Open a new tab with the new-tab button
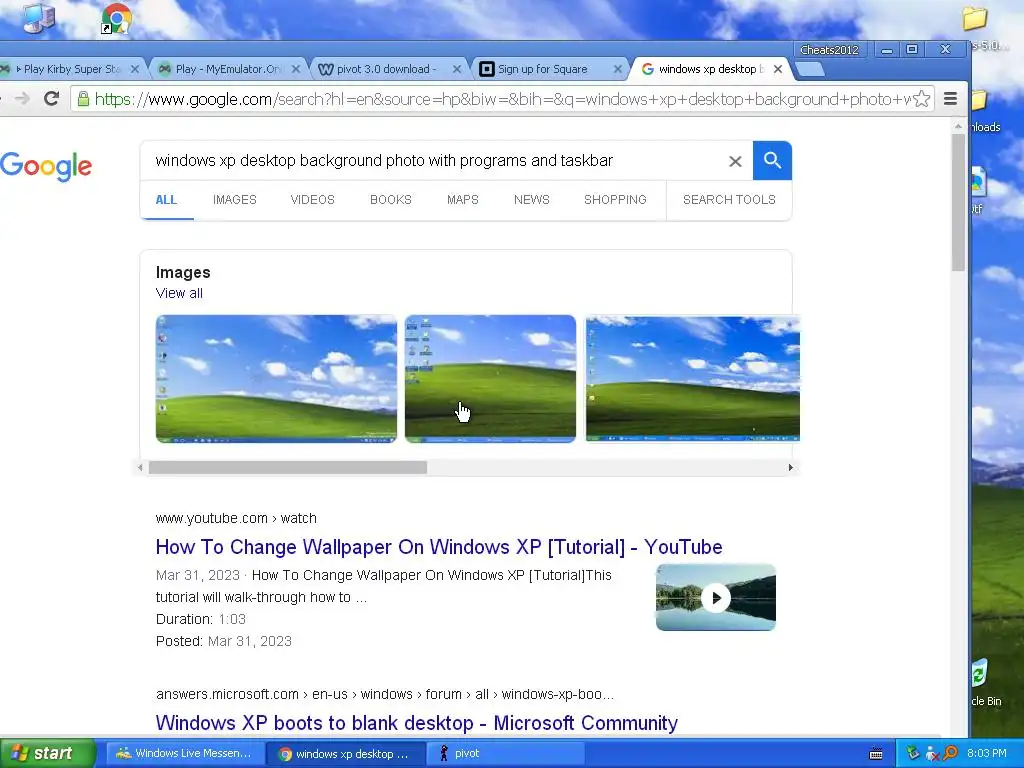The image size is (1024, 768). click(x=810, y=69)
